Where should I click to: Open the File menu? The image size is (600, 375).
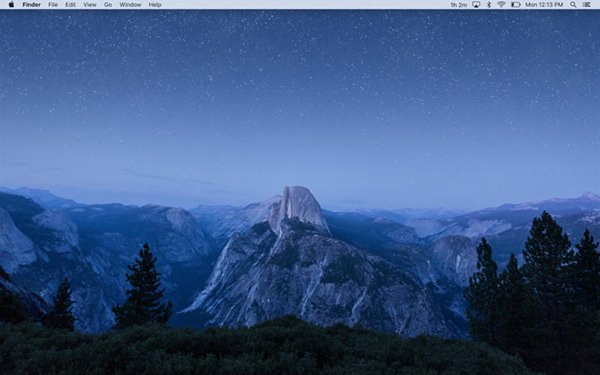tap(53, 5)
